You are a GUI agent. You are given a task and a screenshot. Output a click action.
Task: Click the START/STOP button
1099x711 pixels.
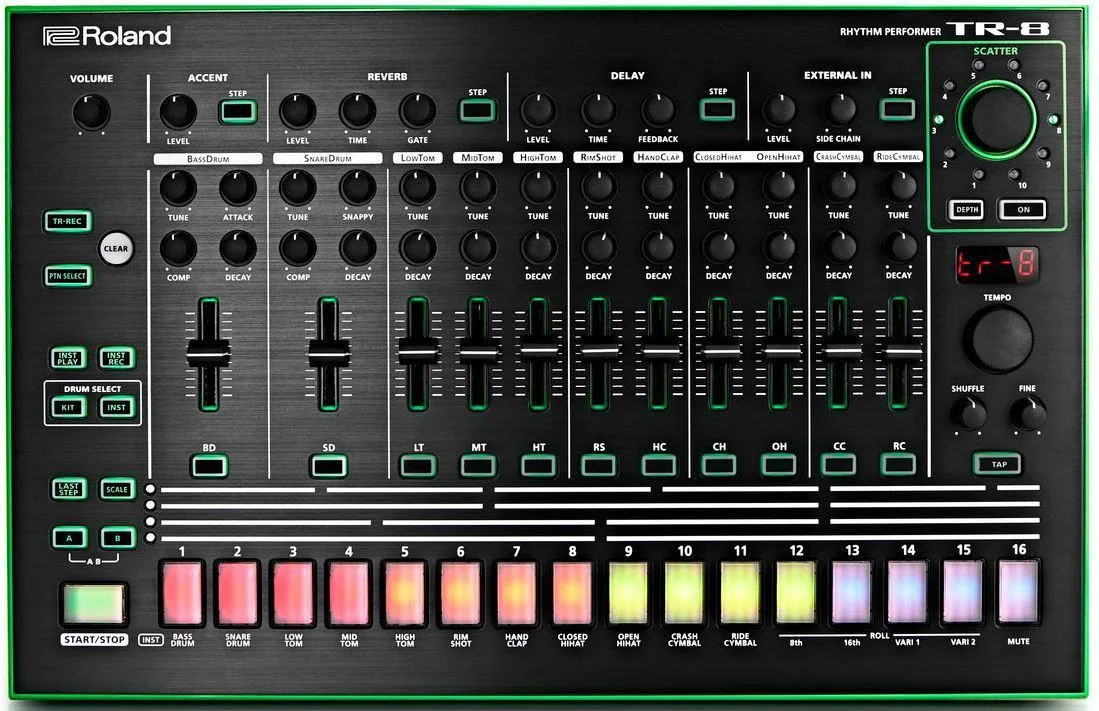pyautogui.click(x=94, y=604)
